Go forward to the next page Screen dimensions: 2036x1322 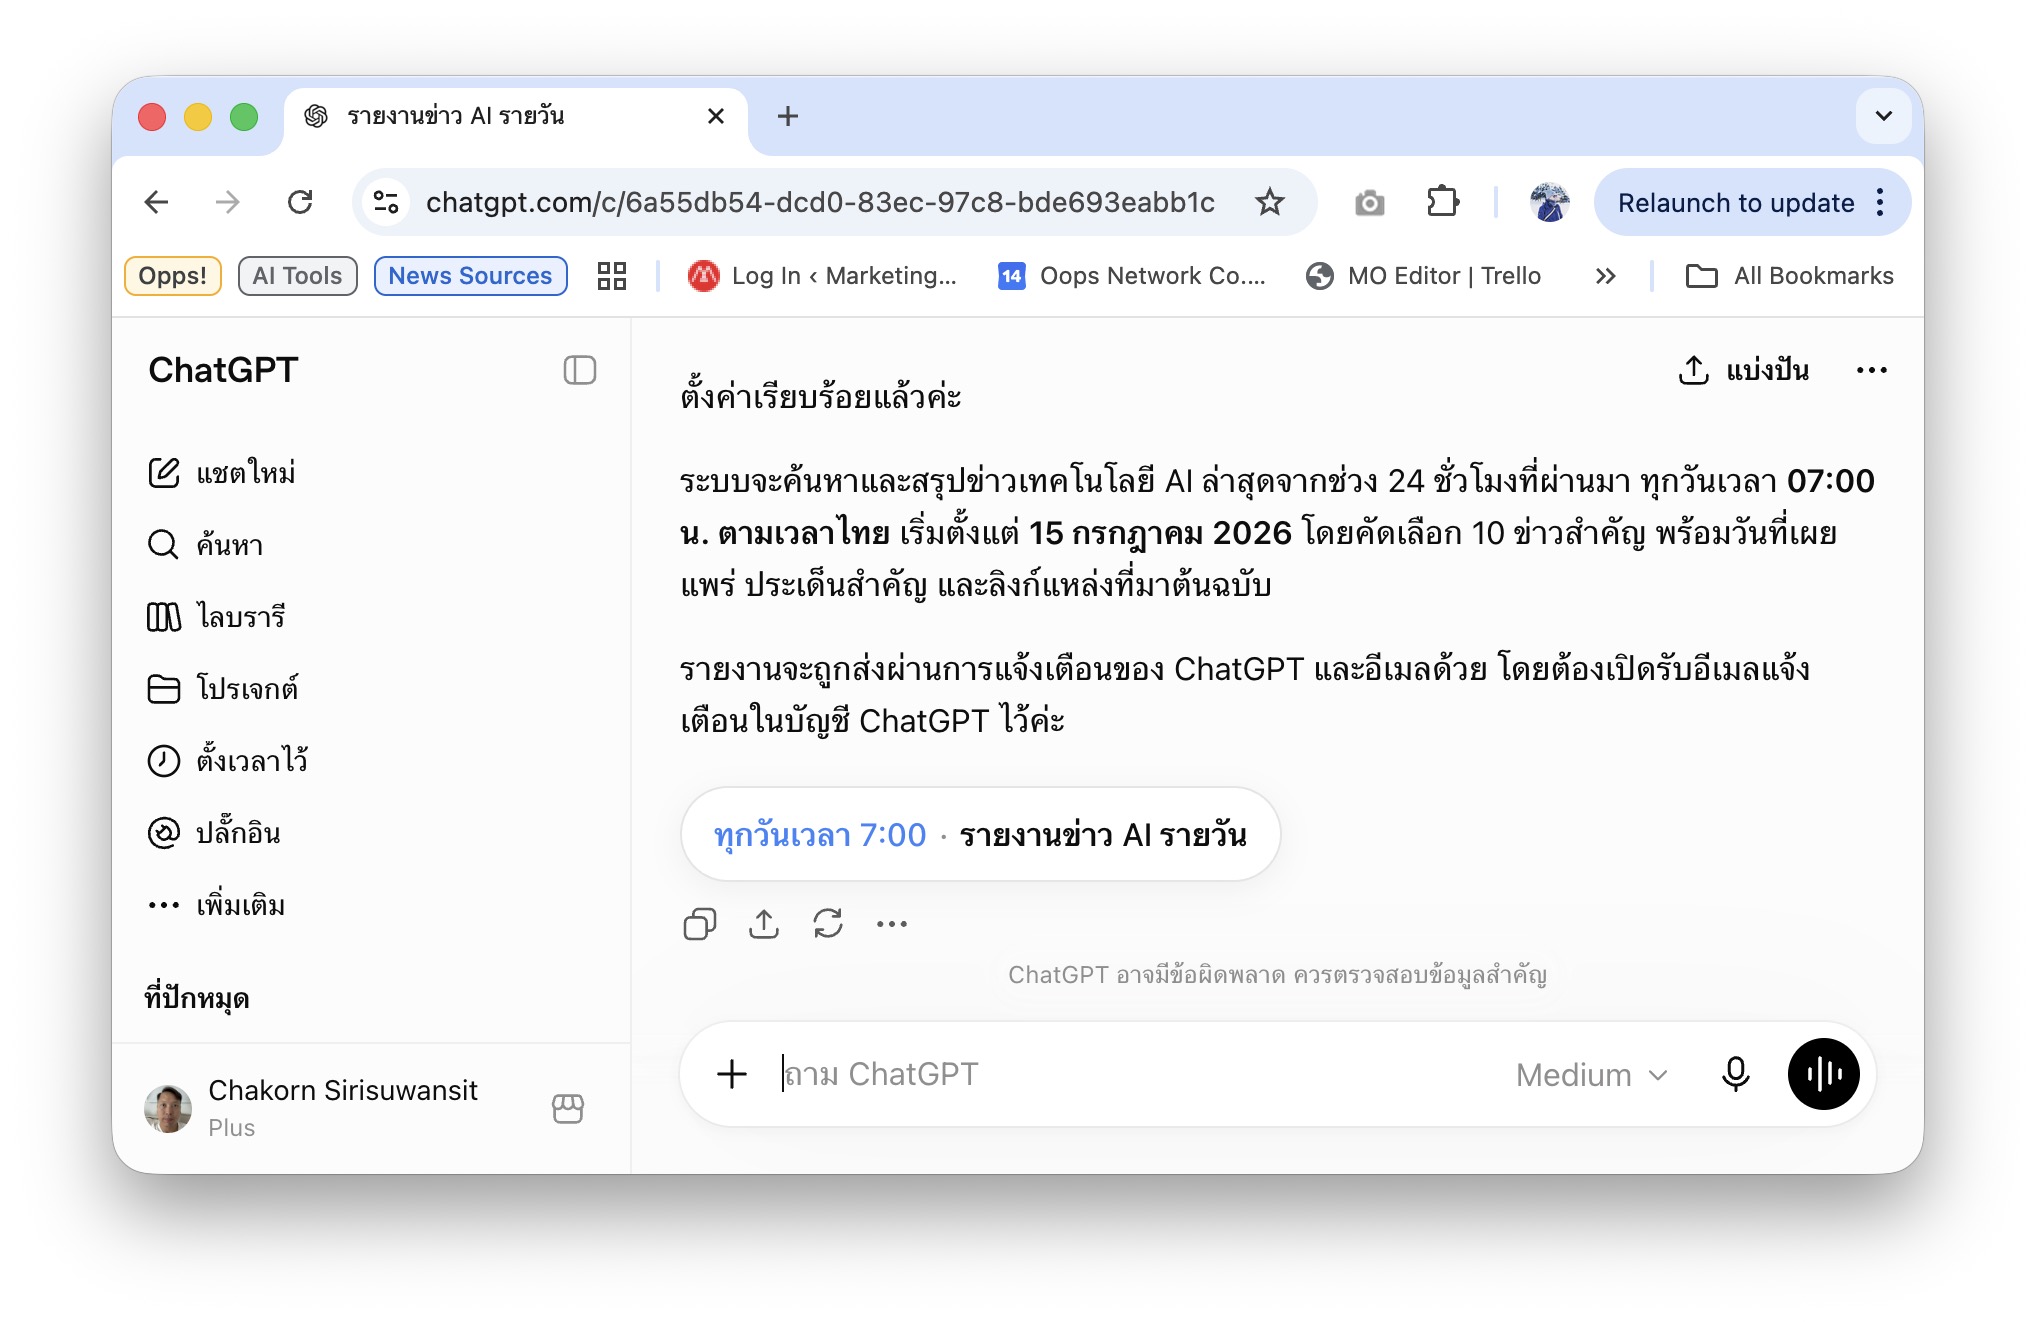tap(228, 202)
